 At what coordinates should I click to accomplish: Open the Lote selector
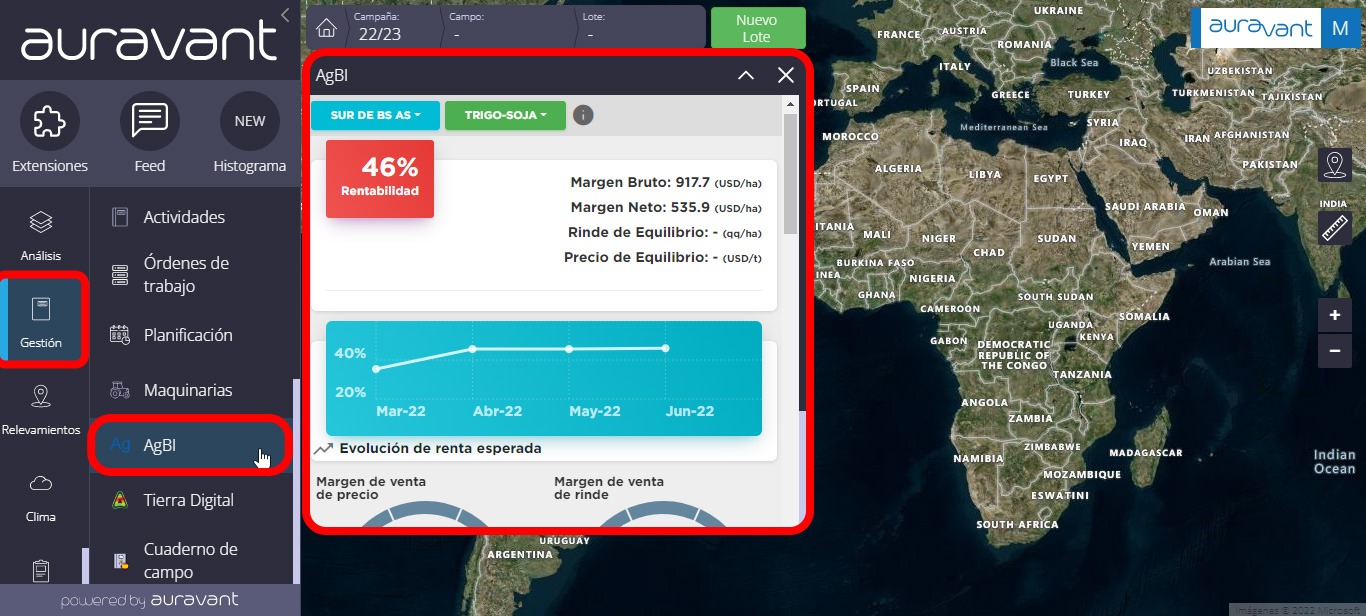640,27
